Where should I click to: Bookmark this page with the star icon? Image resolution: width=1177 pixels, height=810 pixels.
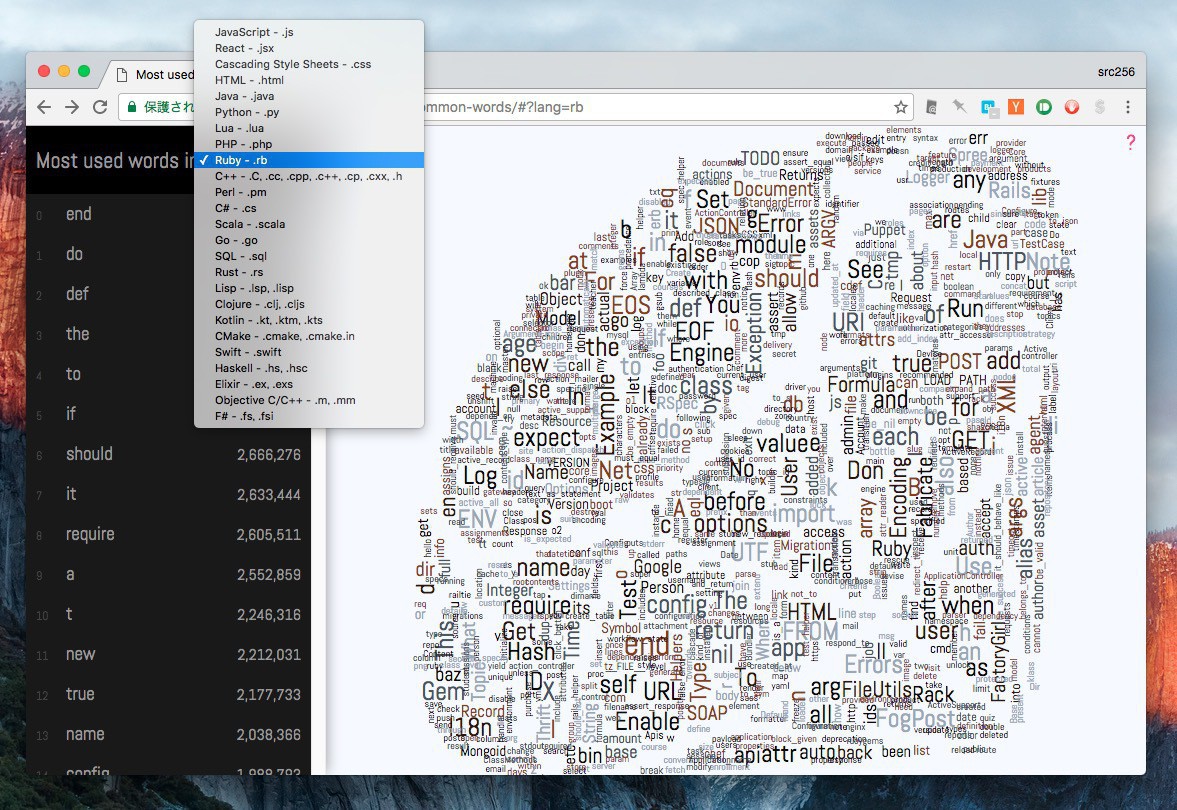(x=901, y=107)
